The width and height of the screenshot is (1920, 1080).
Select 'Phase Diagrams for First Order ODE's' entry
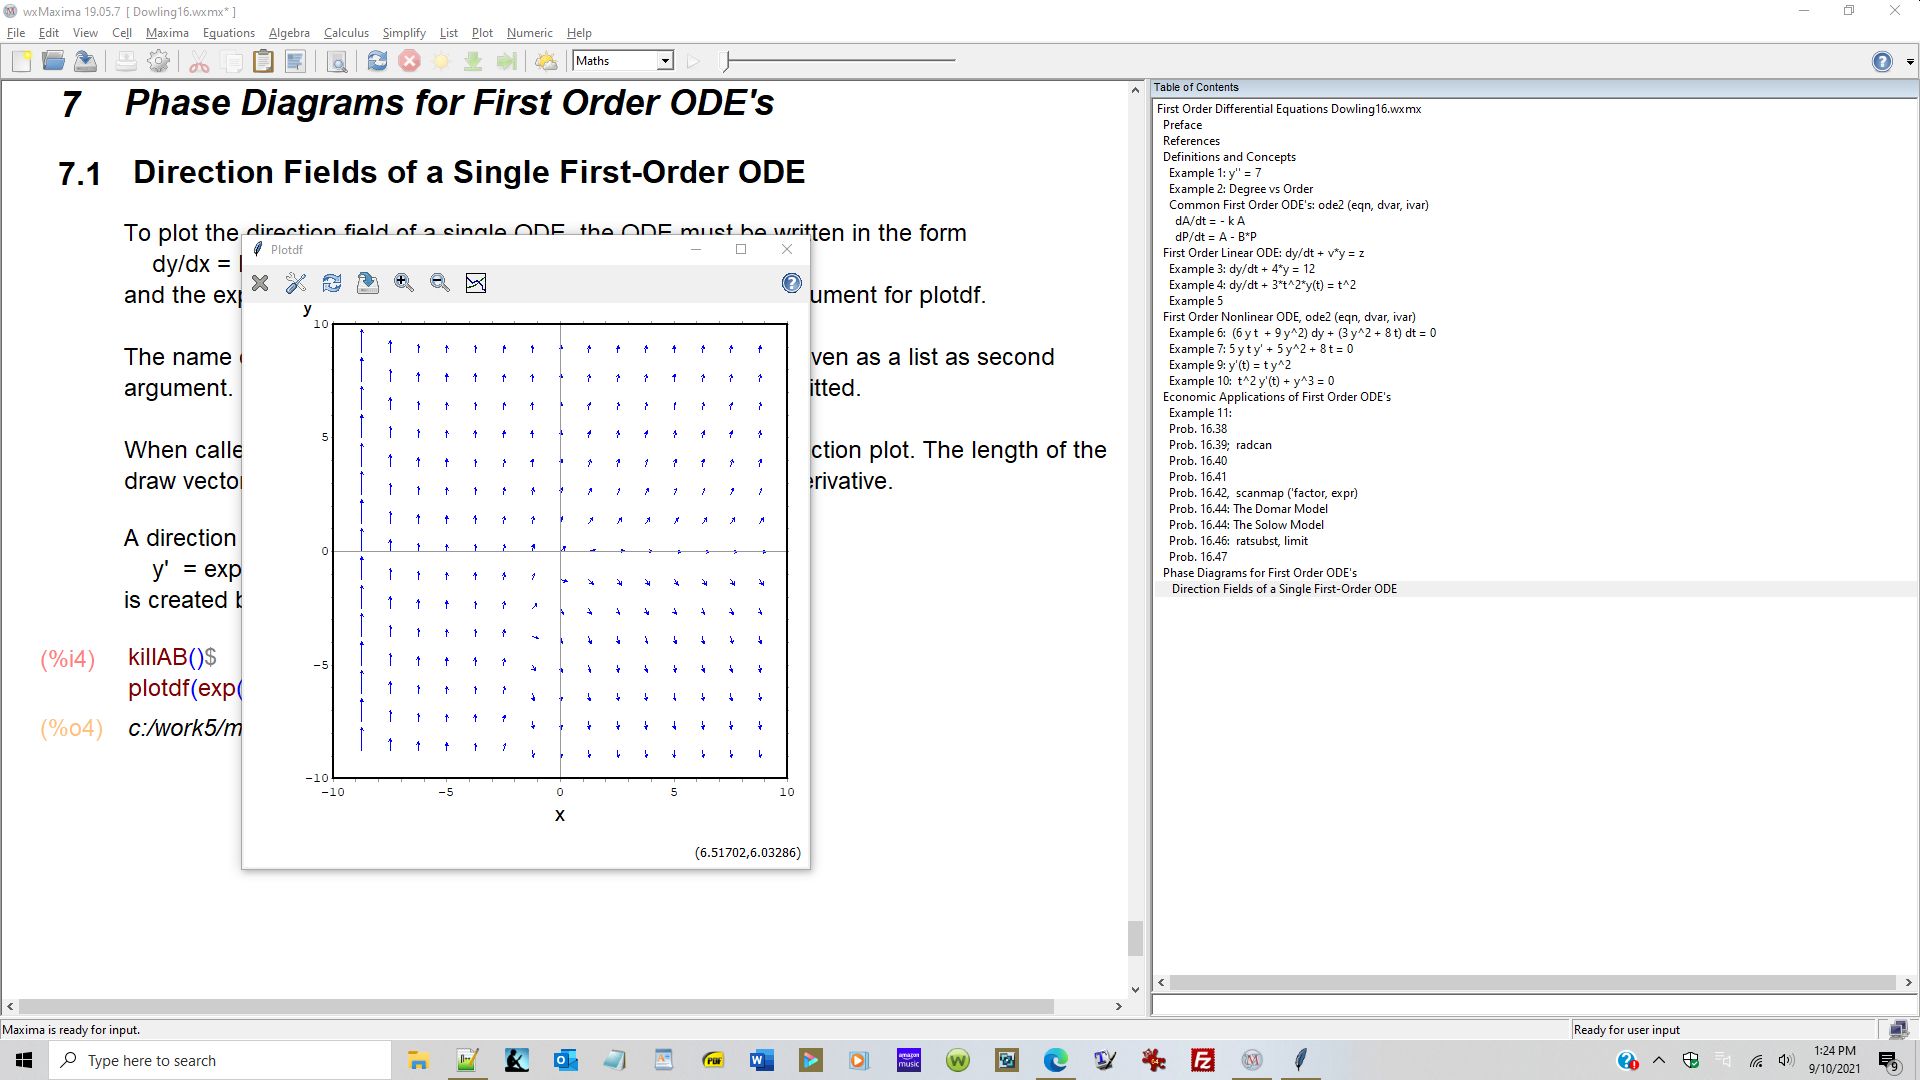pos(1259,573)
